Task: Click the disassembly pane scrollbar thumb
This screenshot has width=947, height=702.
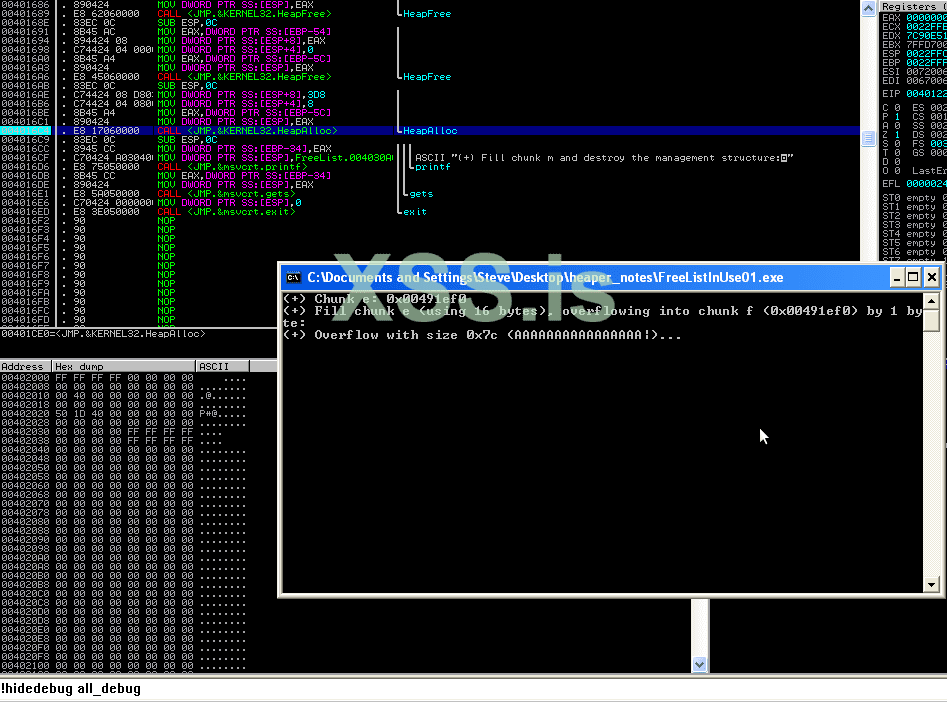Action: (x=868, y=138)
